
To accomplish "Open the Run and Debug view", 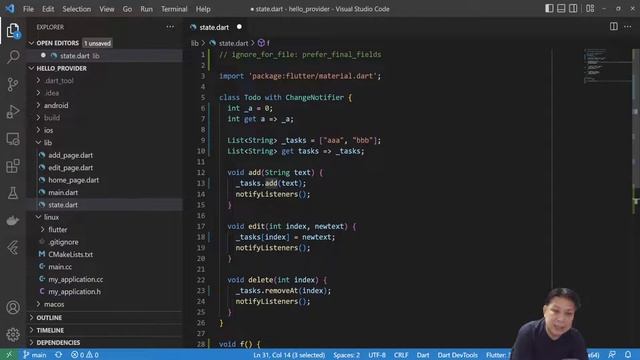I will tap(13, 111).
